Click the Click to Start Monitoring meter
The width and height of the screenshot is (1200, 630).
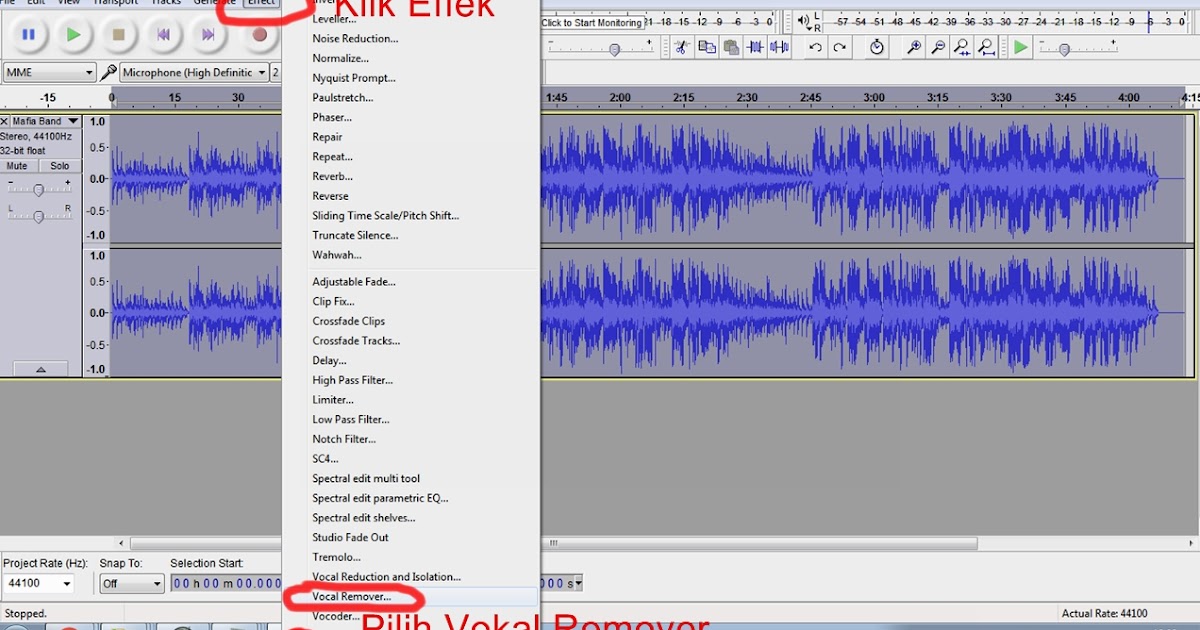point(592,22)
